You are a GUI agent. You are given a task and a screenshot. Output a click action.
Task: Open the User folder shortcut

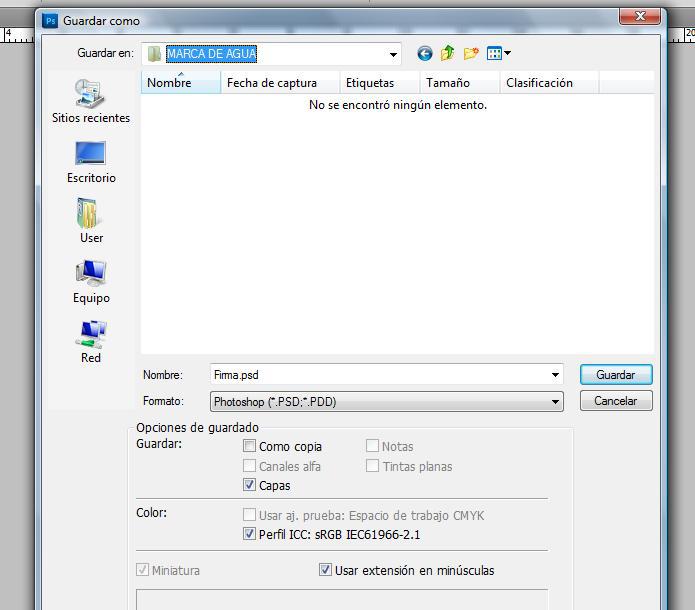click(x=91, y=220)
